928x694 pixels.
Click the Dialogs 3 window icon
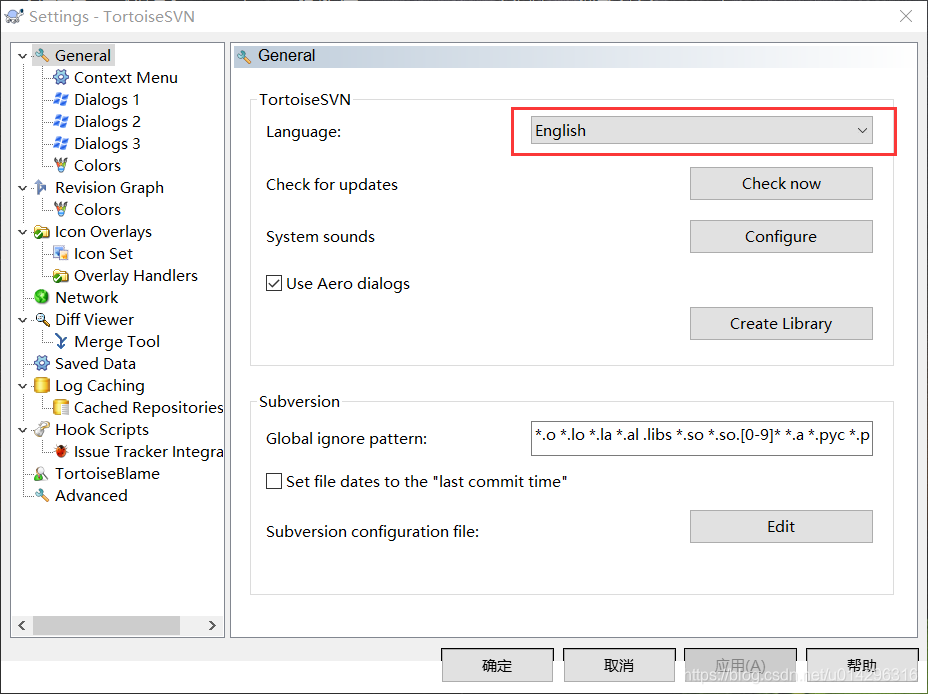pyautogui.click(x=60, y=143)
